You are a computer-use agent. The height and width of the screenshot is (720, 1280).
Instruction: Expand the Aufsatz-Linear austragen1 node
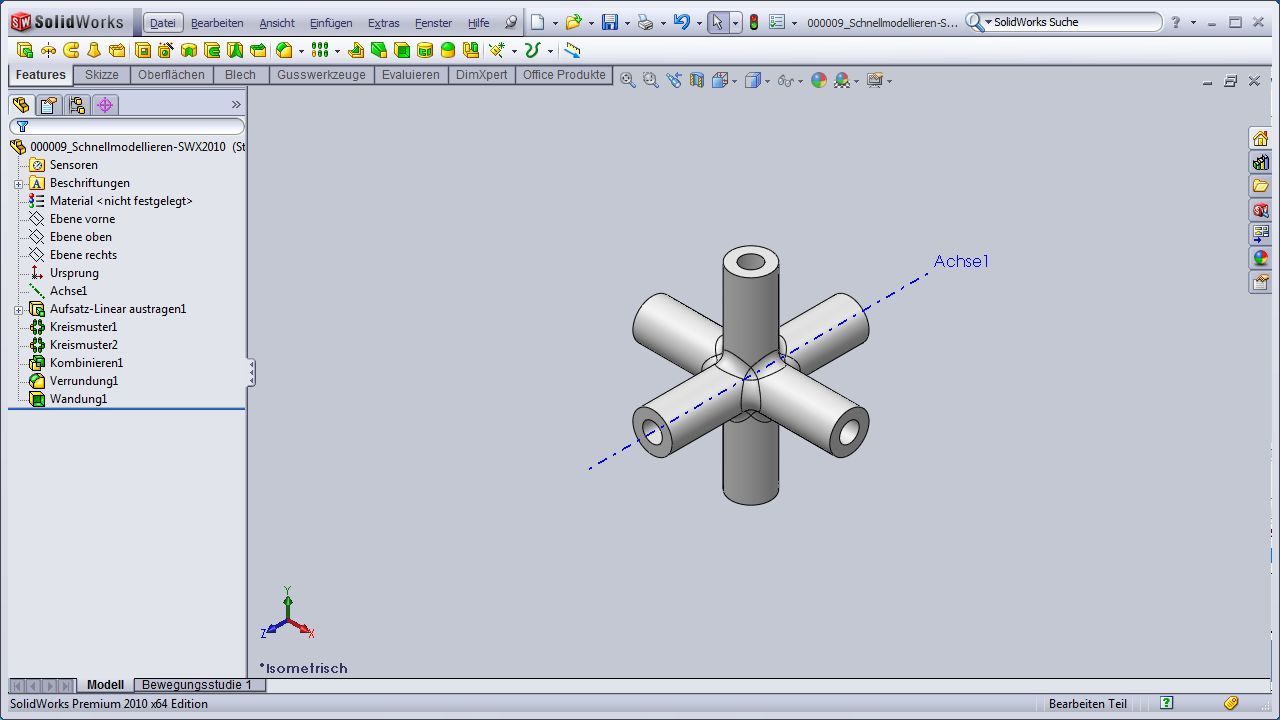click(18, 310)
